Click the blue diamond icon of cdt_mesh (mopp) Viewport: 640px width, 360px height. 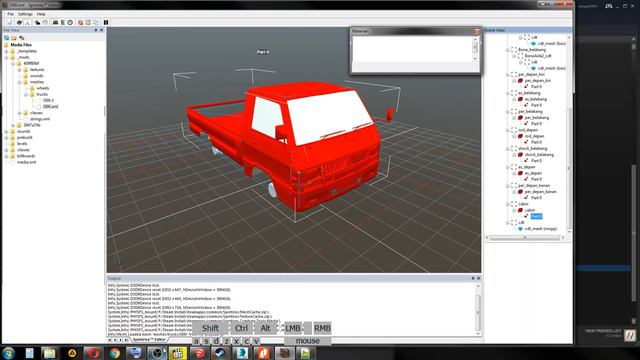(x=520, y=229)
